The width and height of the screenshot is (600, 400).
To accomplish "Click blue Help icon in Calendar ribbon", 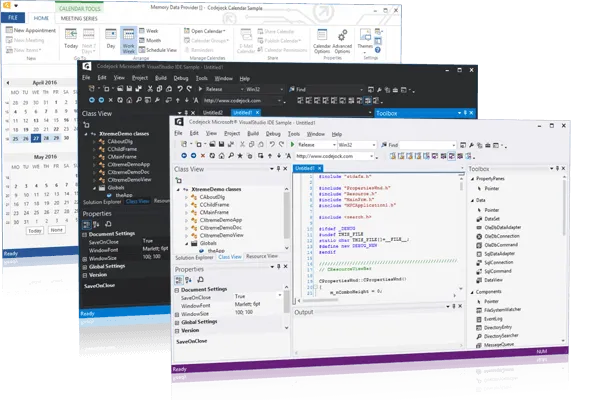I will pyautogui.click(x=378, y=50).
